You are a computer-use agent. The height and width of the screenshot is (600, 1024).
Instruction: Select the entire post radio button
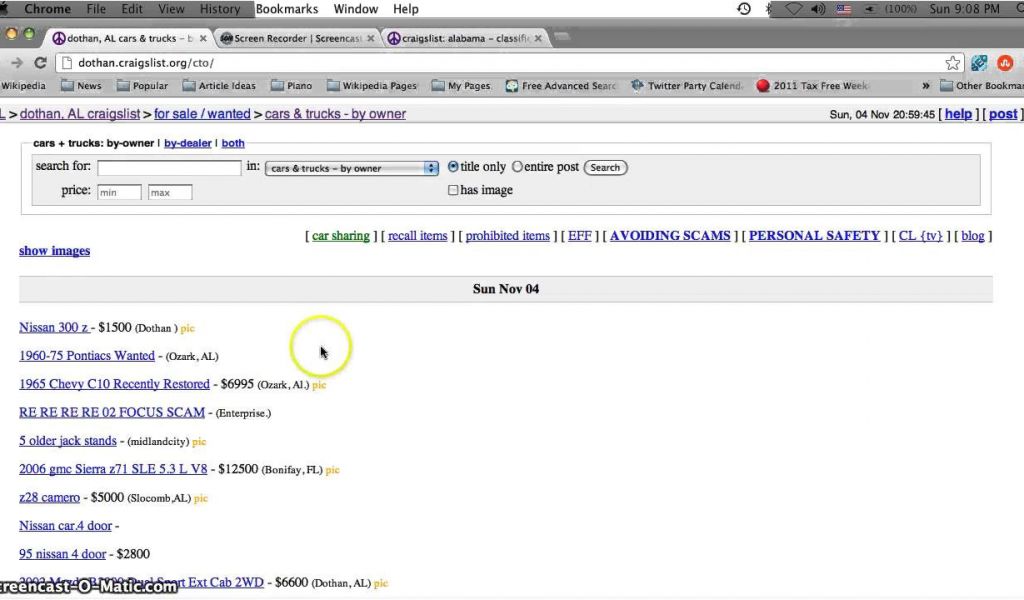click(x=517, y=166)
